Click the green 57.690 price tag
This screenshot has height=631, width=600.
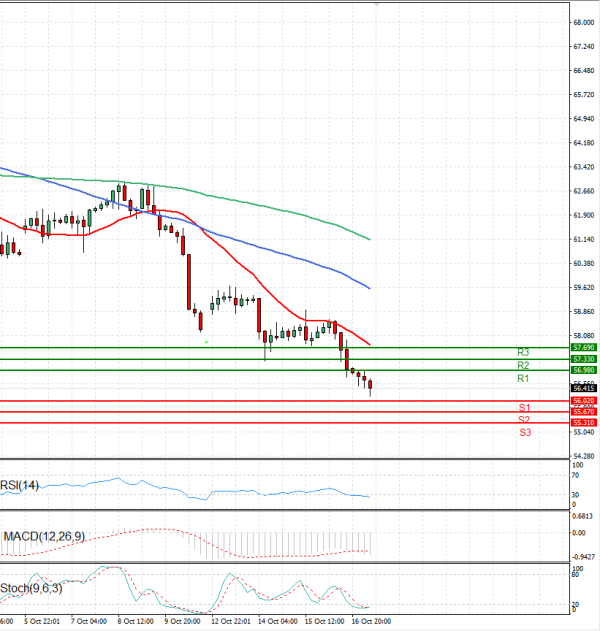click(x=583, y=347)
